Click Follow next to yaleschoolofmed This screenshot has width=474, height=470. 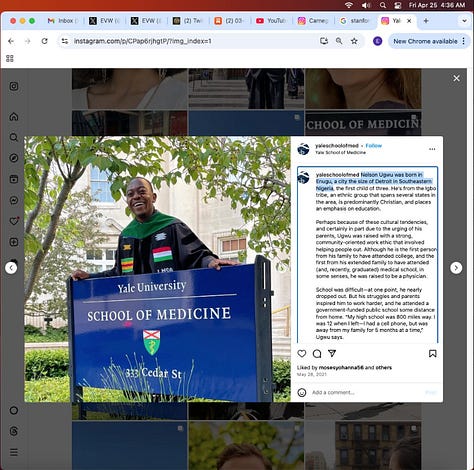374,146
